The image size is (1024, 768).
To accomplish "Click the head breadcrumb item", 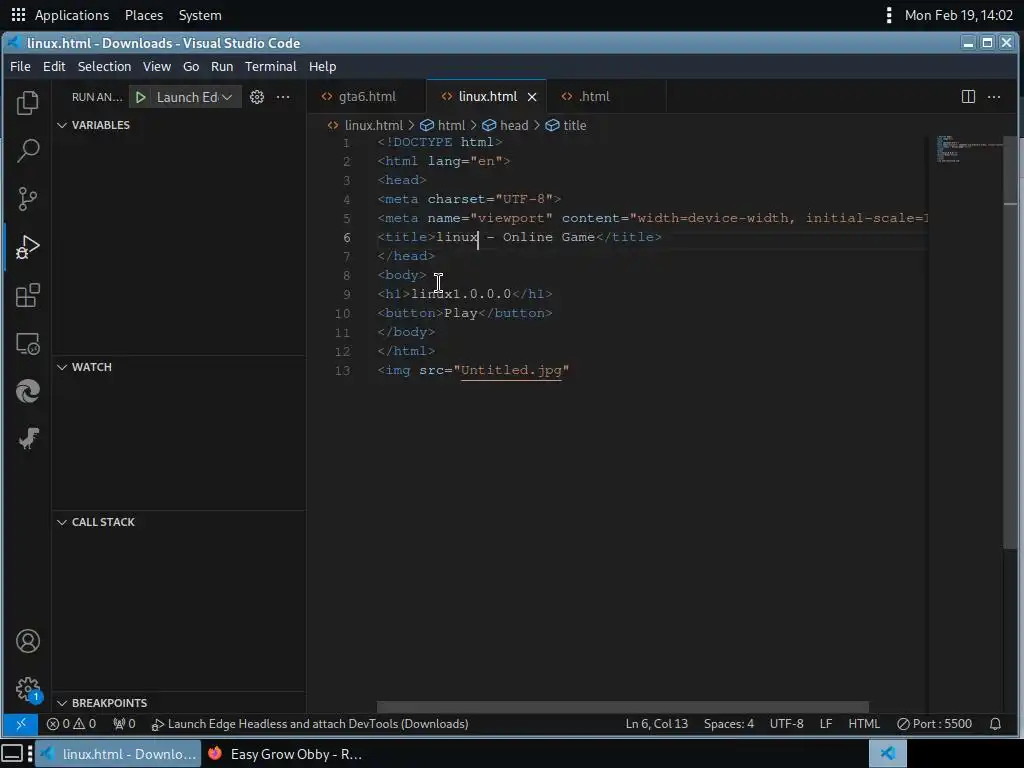I will tap(505, 125).
